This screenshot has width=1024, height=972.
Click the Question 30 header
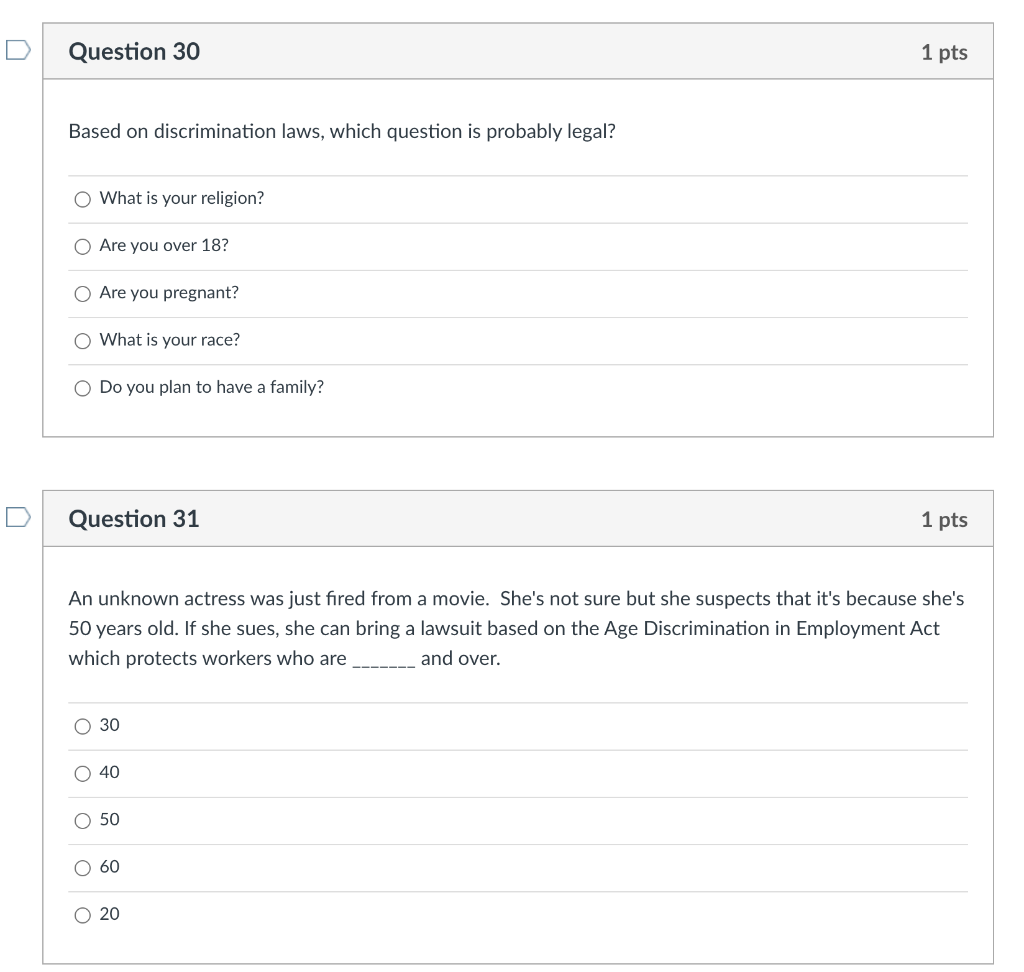(135, 52)
